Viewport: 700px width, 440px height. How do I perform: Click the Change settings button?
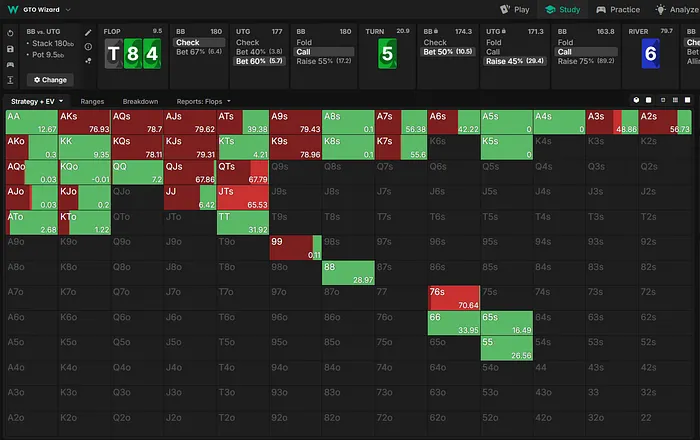pos(50,79)
